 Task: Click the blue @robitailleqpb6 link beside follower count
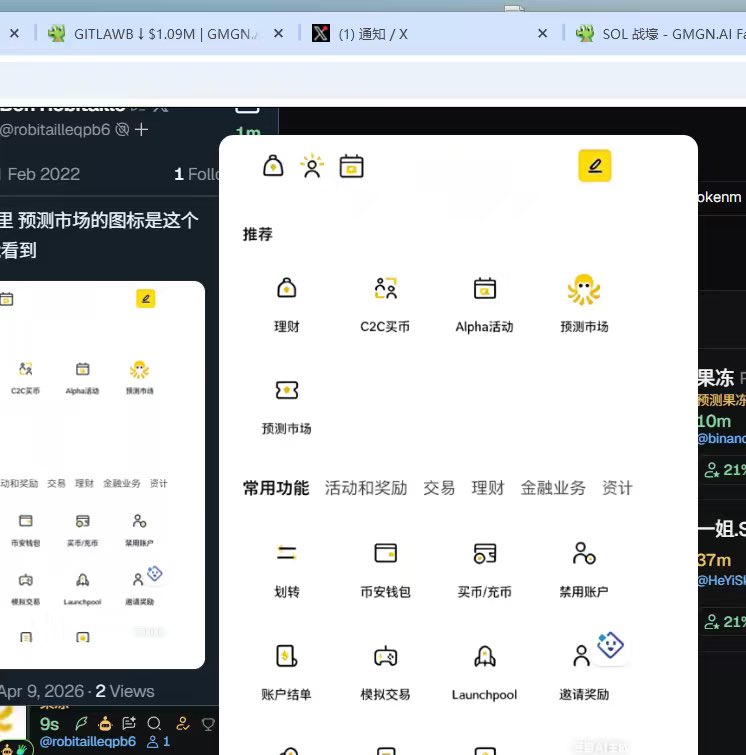click(88, 742)
